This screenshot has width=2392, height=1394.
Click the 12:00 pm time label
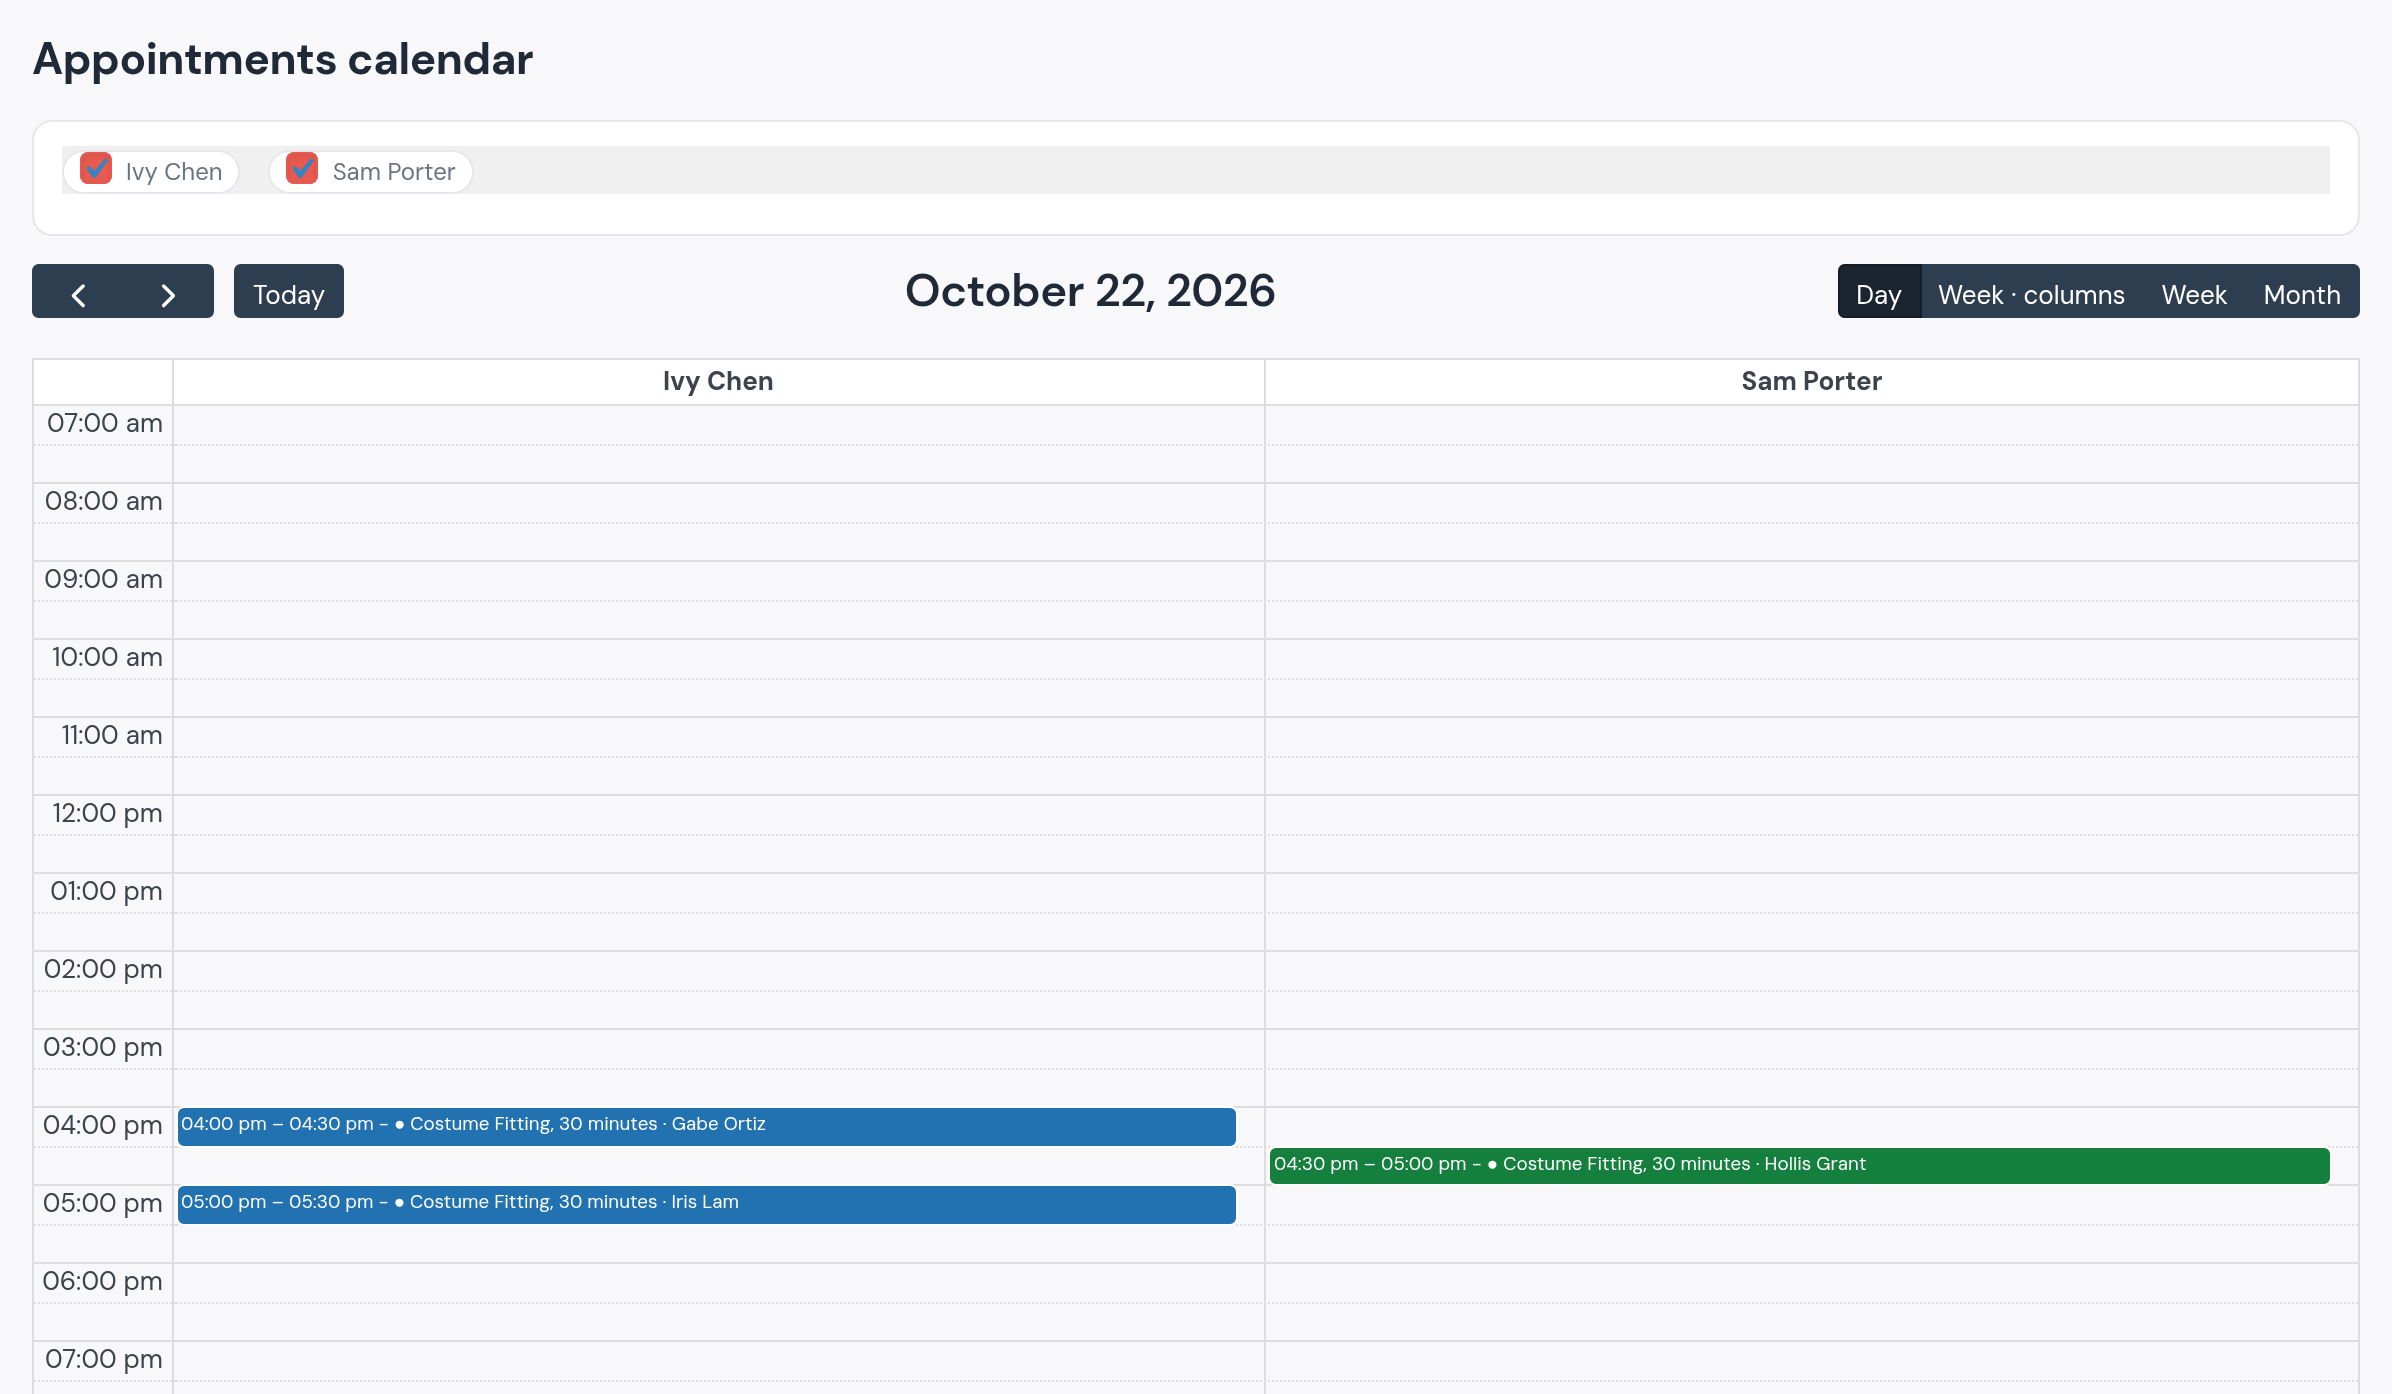(107, 813)
